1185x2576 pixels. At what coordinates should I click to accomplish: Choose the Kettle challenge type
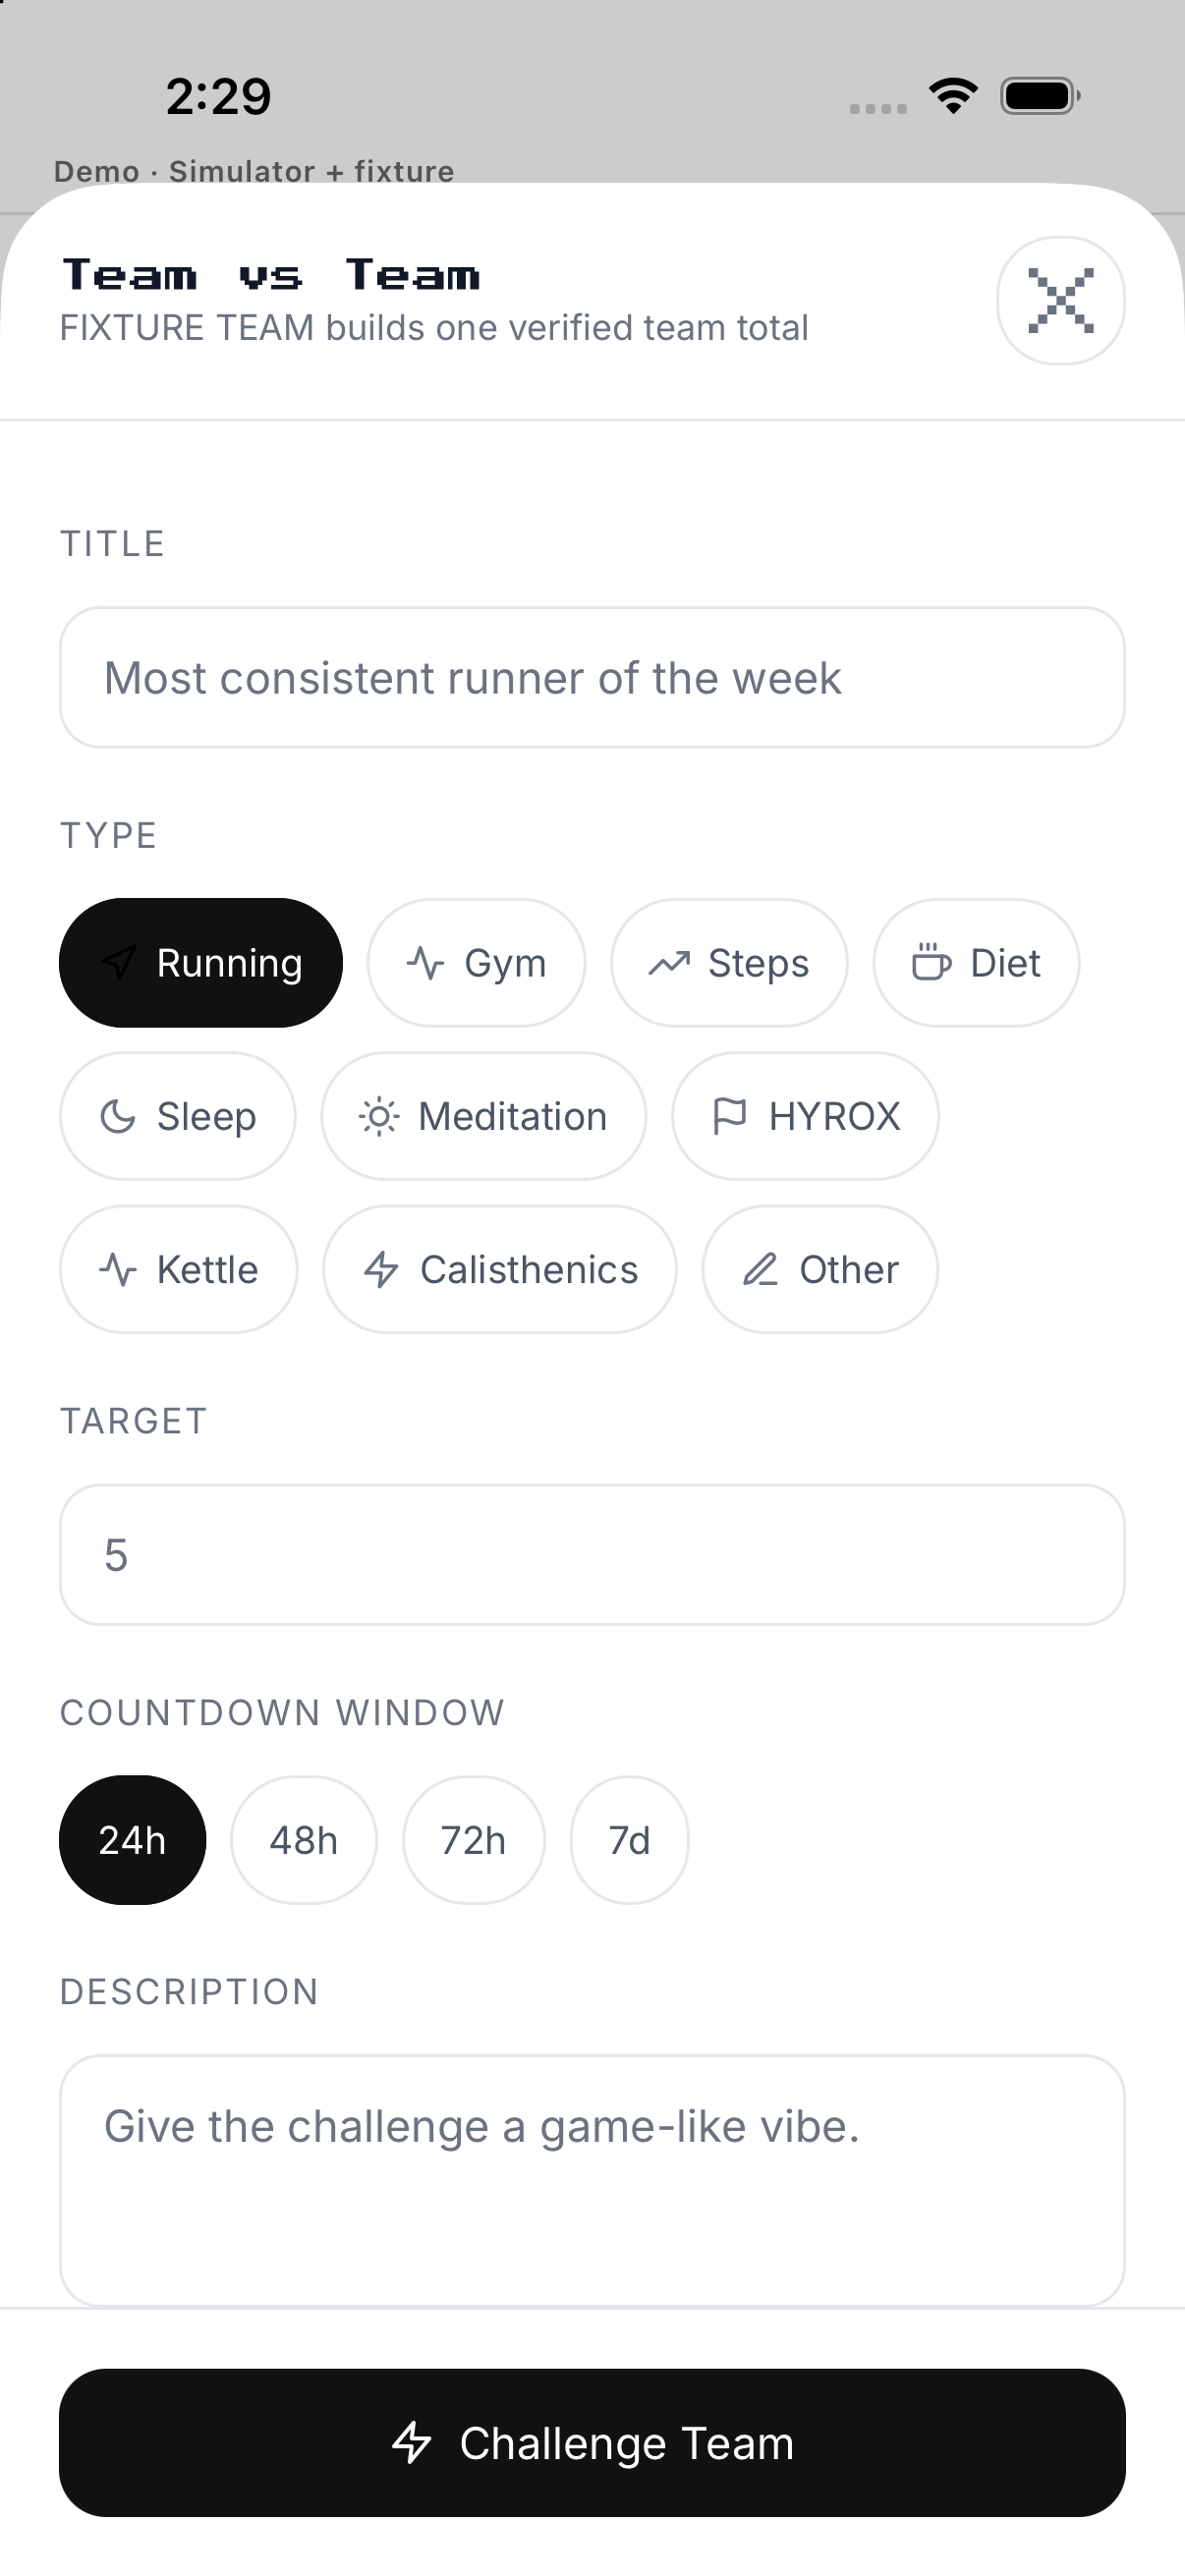coord(179,1269)
